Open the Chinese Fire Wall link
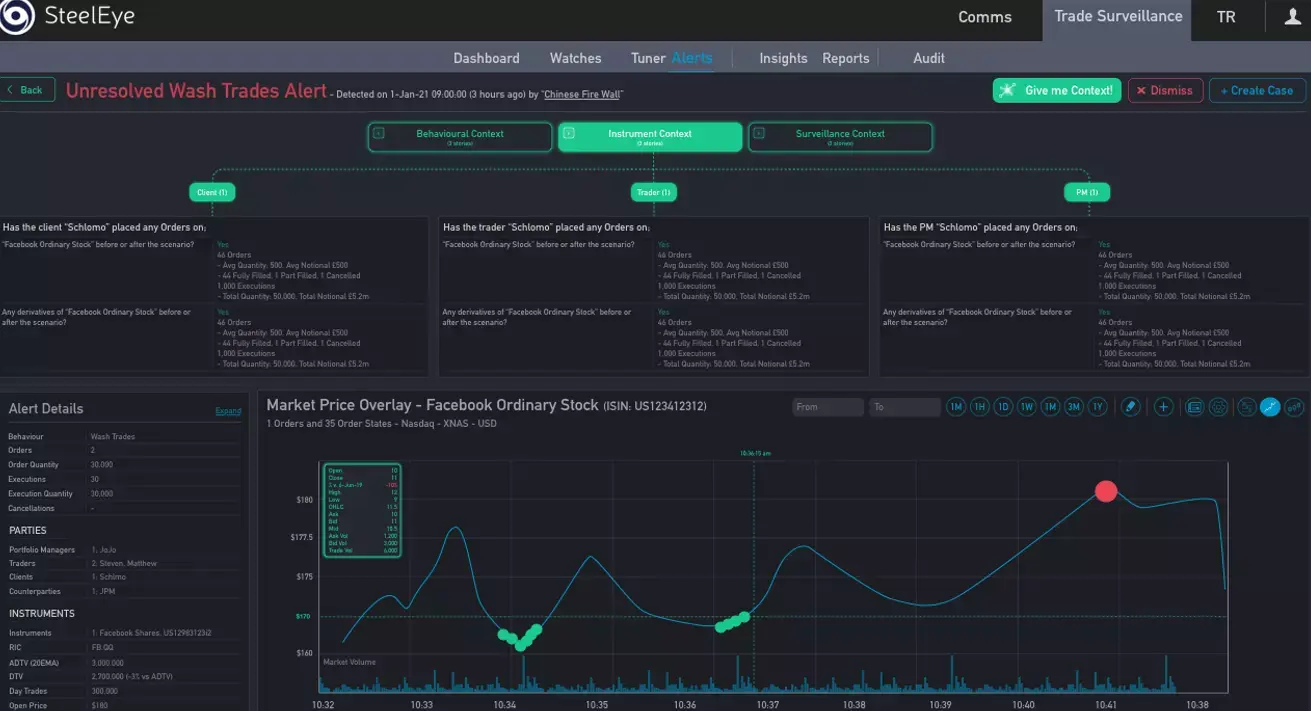Screen dimensions: 1311x711 (x=582, y=94)
